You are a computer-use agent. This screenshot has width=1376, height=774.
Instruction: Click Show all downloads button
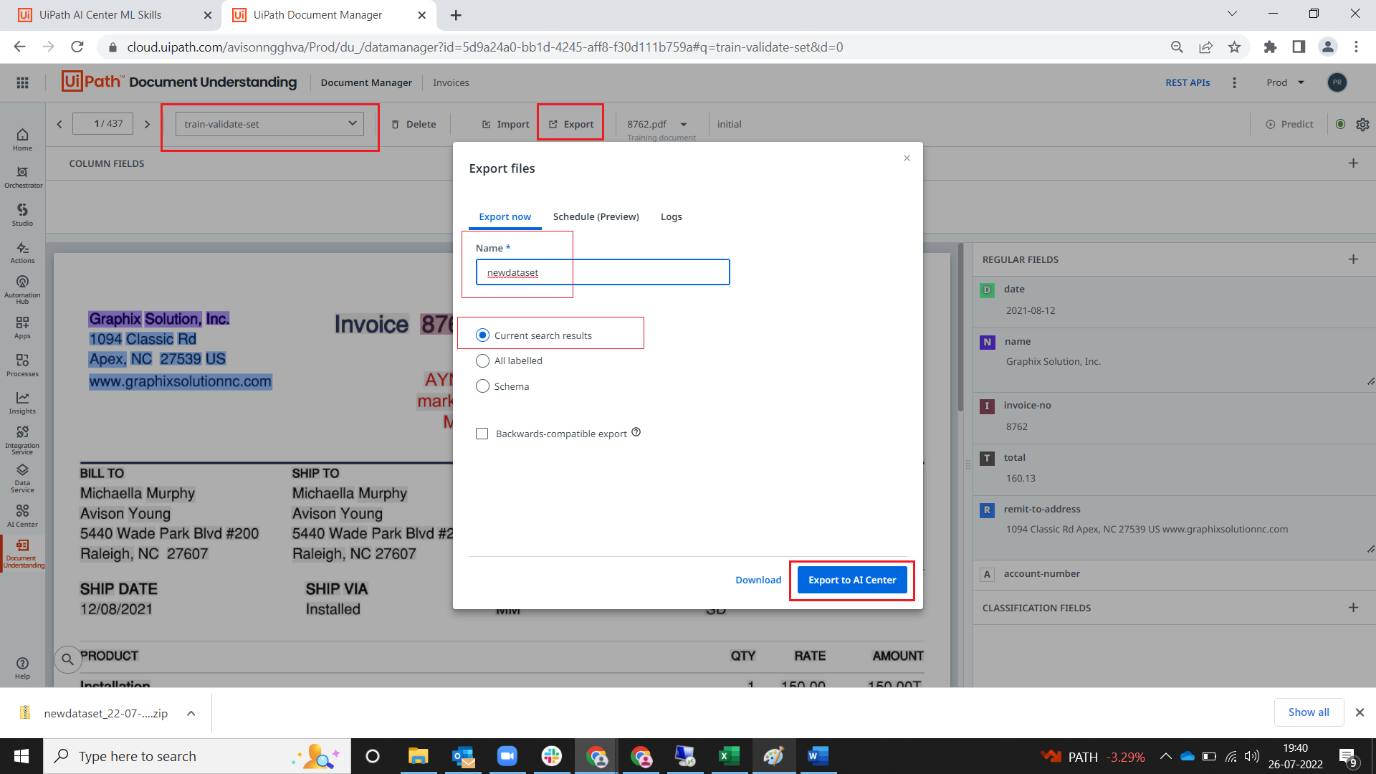click(x=1308, y=712)
